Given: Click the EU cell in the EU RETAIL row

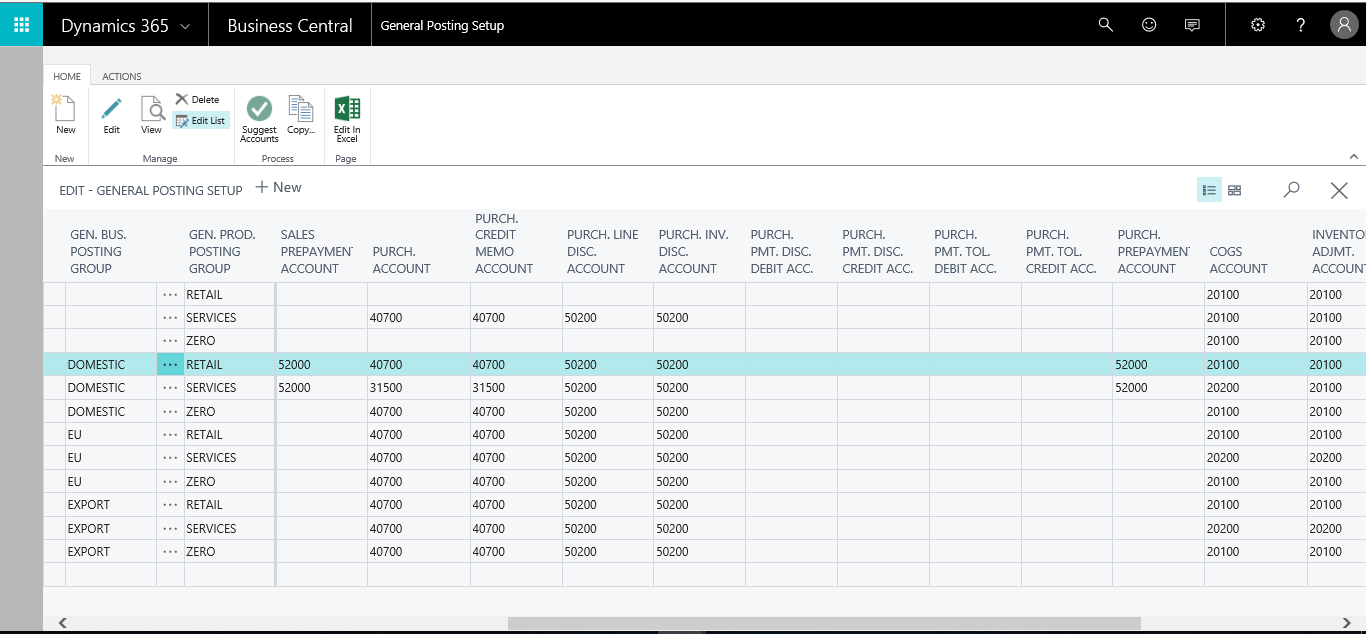Looking at the screenshot, I should (110, 435).
